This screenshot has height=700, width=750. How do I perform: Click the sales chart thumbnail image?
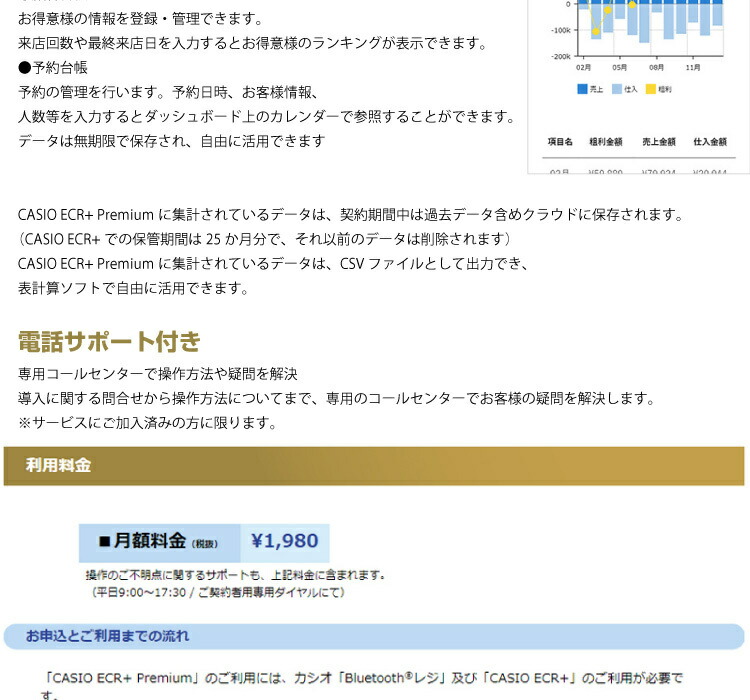pyautogui.click(x=639, y=87)
